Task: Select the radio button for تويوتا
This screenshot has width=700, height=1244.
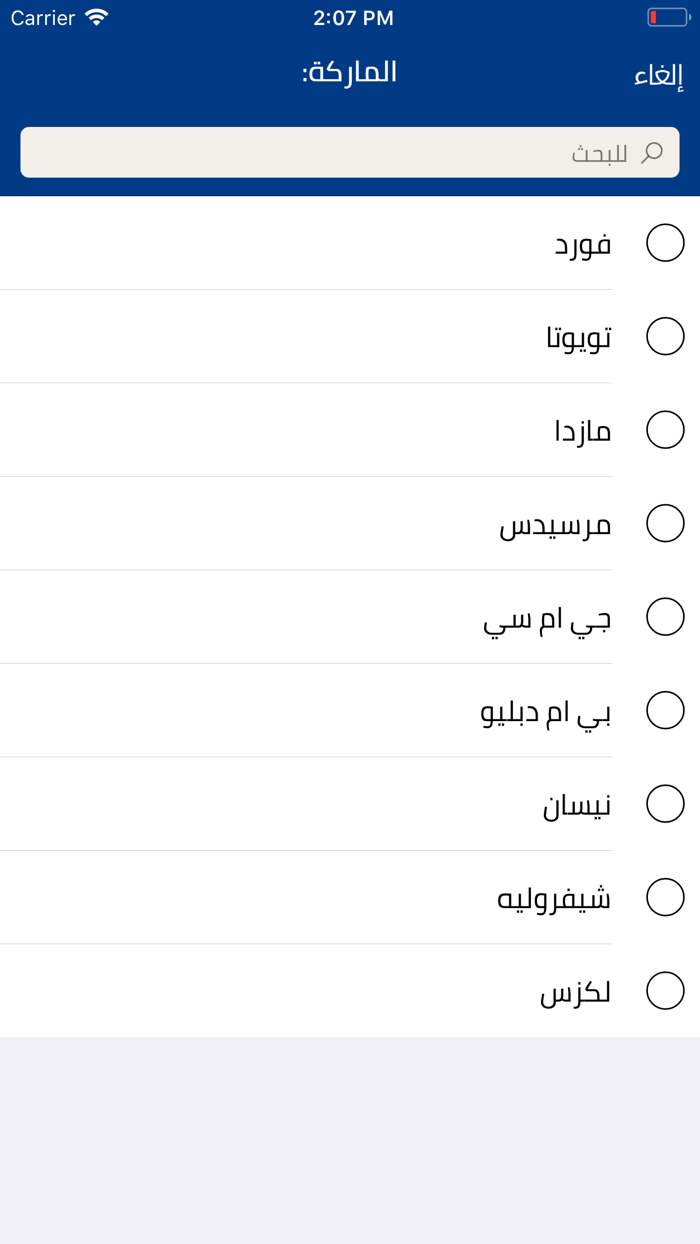Action: (665, 336)
